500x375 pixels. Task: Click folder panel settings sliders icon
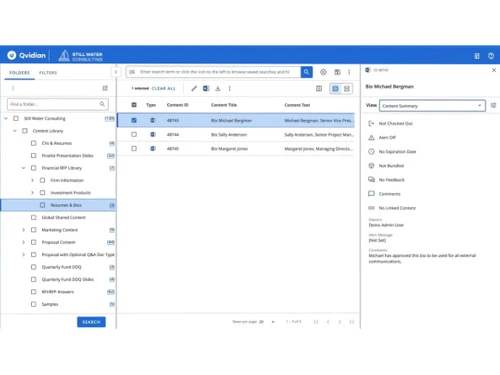pyautogui.click(x=105, y=88)
